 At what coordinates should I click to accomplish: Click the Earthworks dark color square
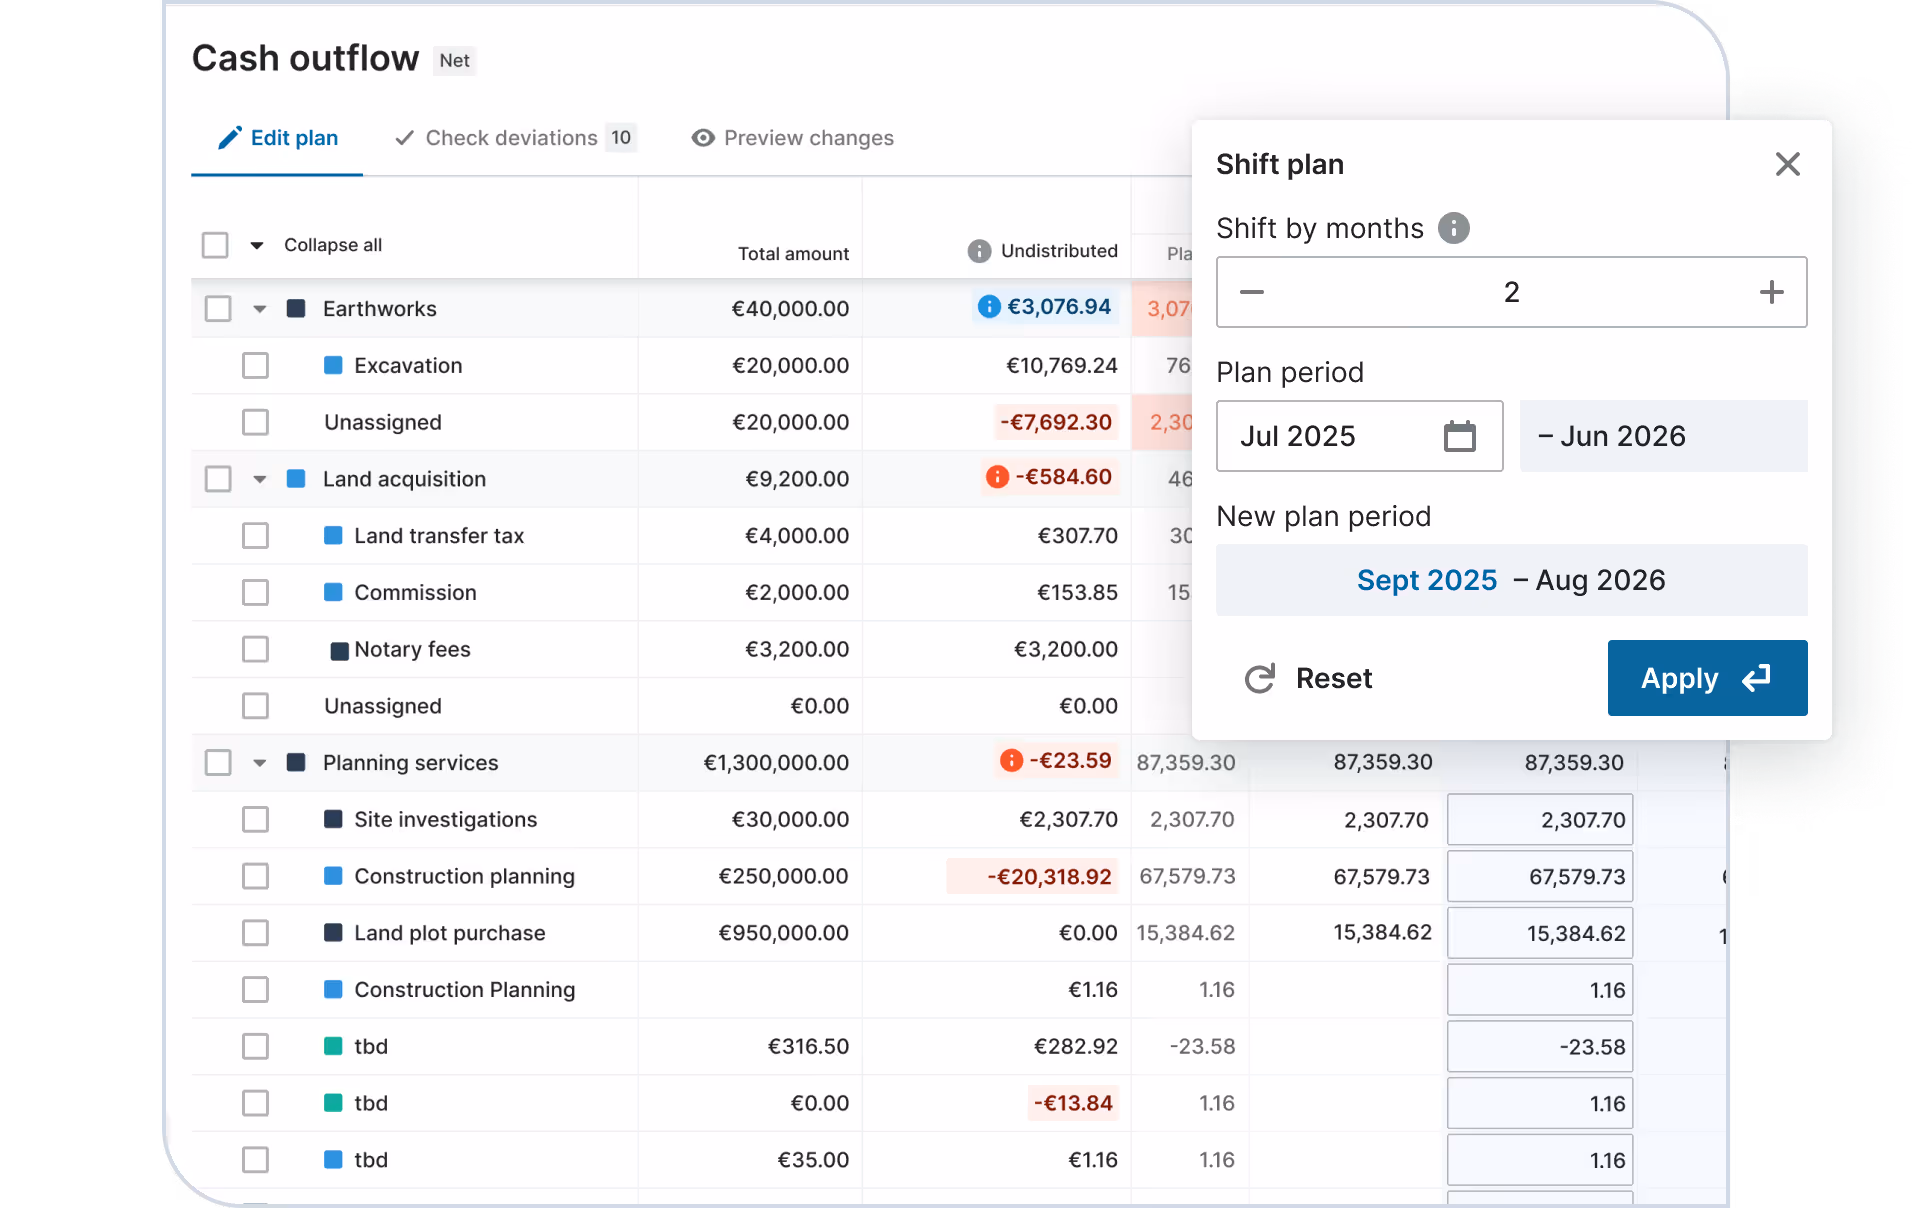click(296, 308)
